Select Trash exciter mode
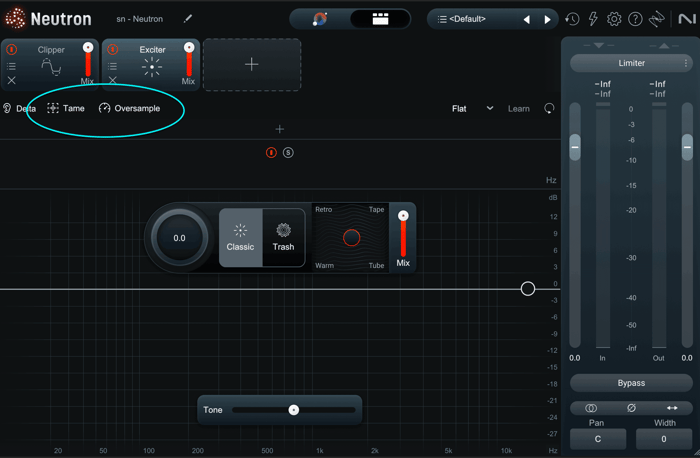The image size is (700, 458). point(283,237)
